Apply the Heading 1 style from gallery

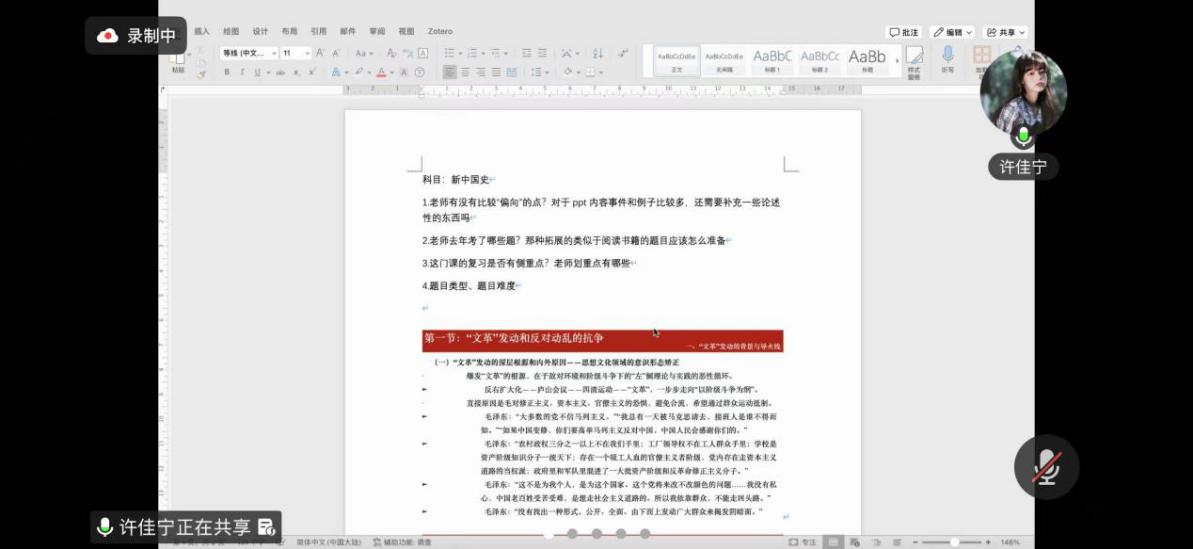(x=772, y=59)
